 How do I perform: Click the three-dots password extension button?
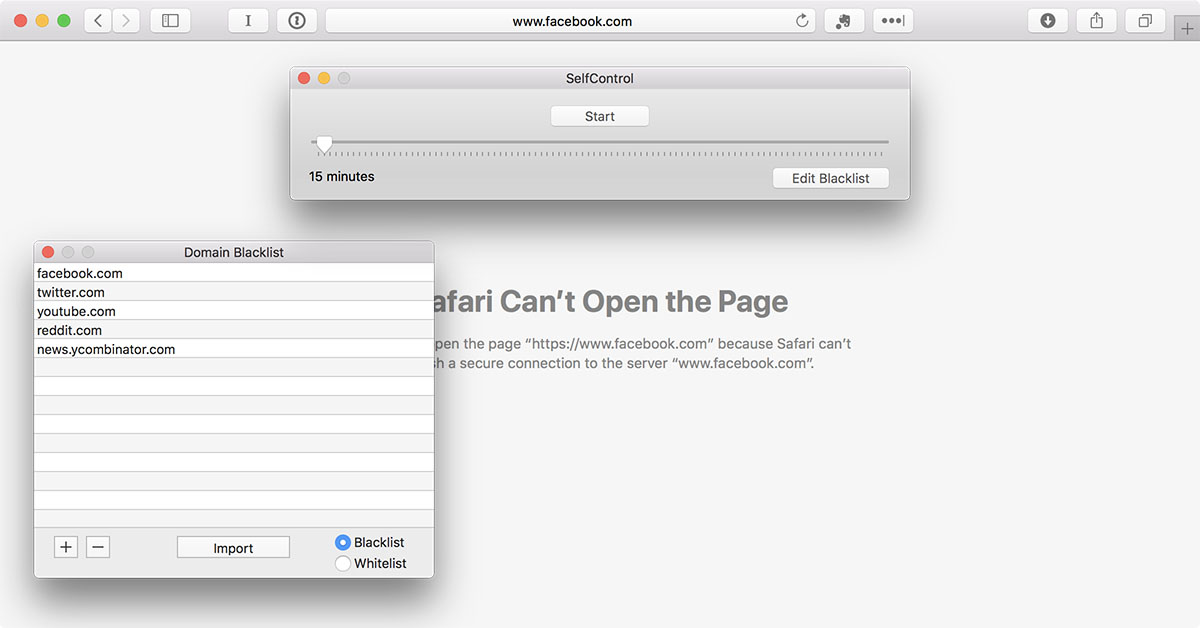(893, 21)
